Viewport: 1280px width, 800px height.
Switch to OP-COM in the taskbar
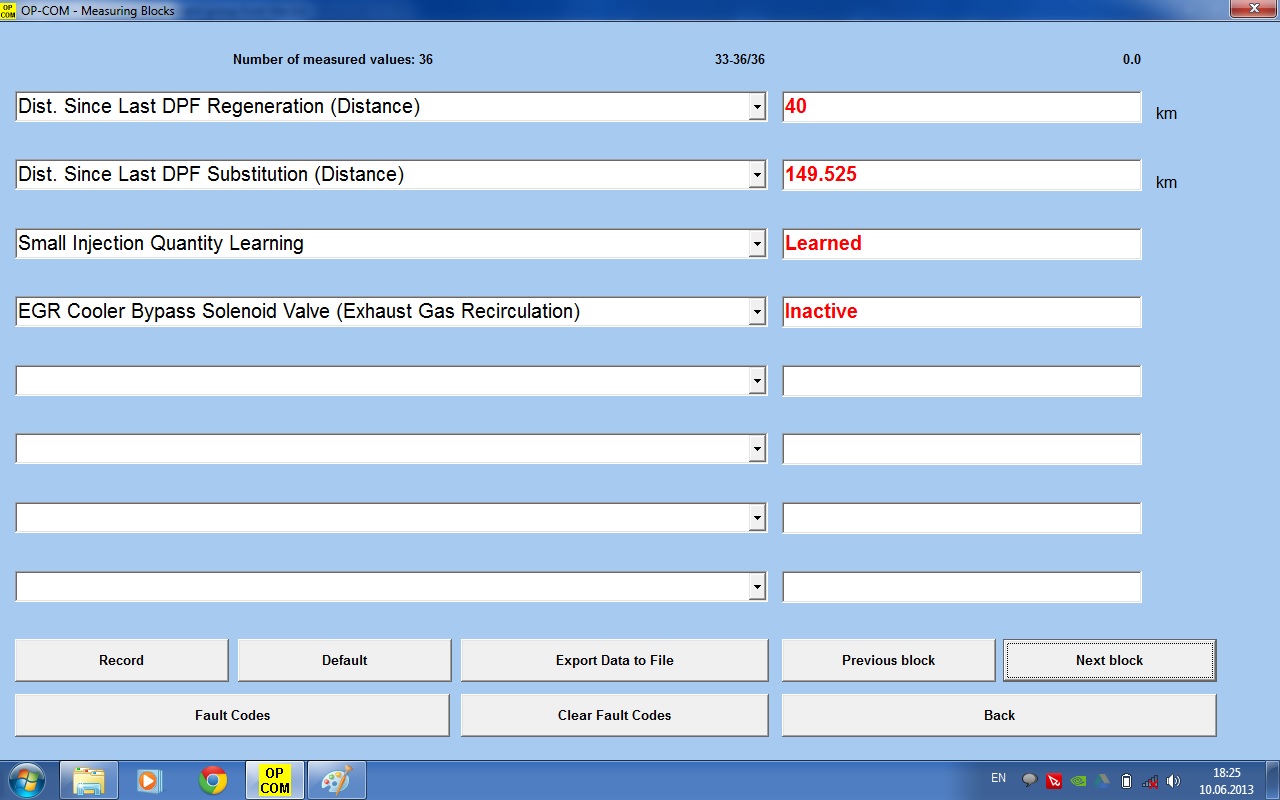coord(274,780)
